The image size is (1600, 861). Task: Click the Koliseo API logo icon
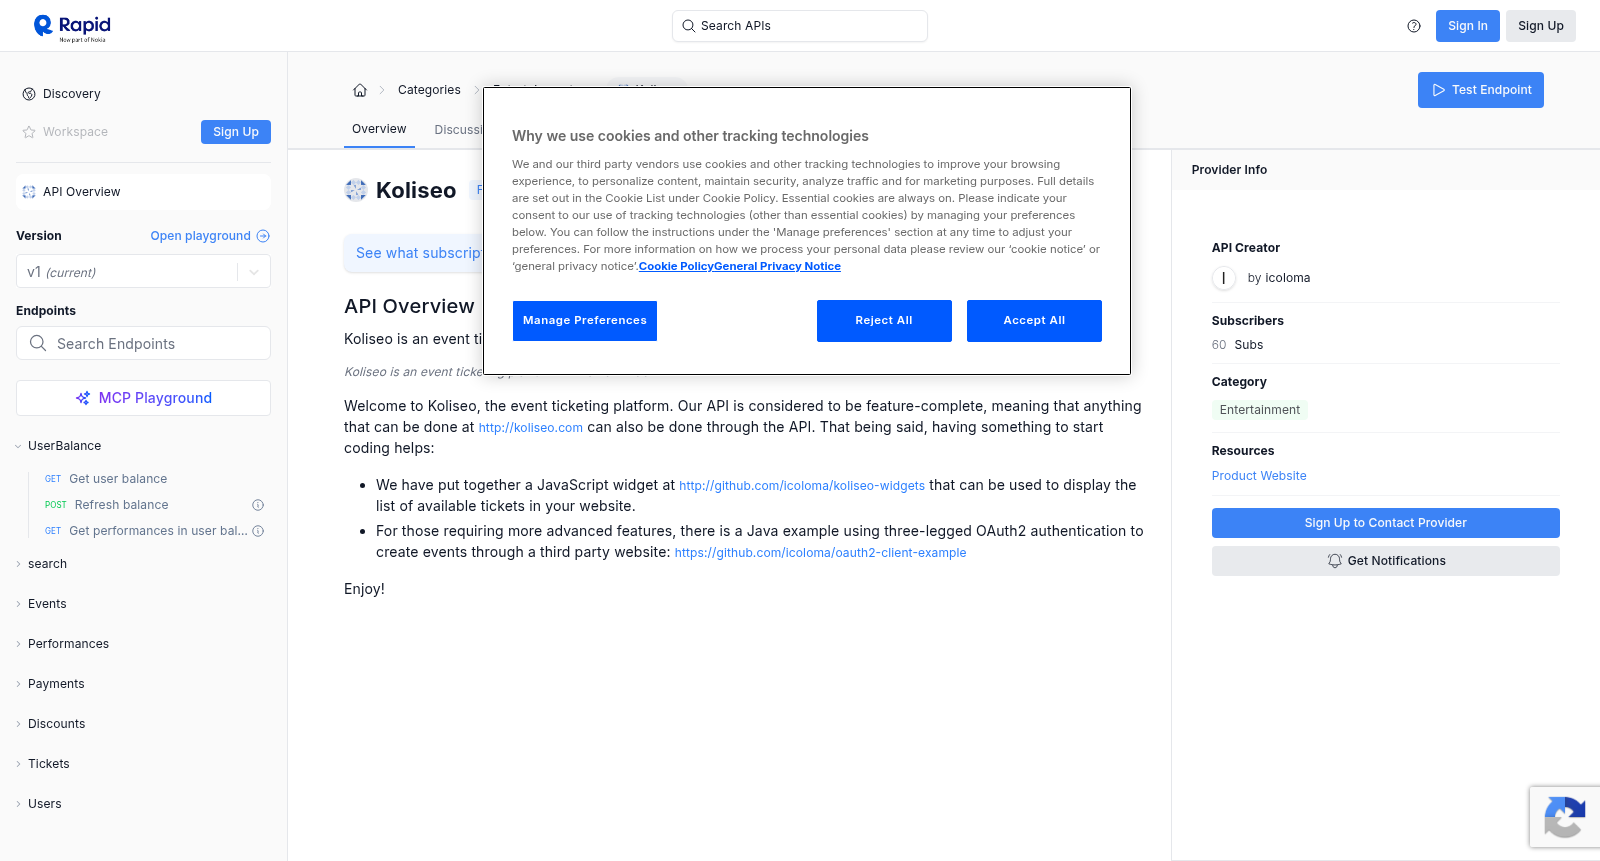(x=356, y=190)
